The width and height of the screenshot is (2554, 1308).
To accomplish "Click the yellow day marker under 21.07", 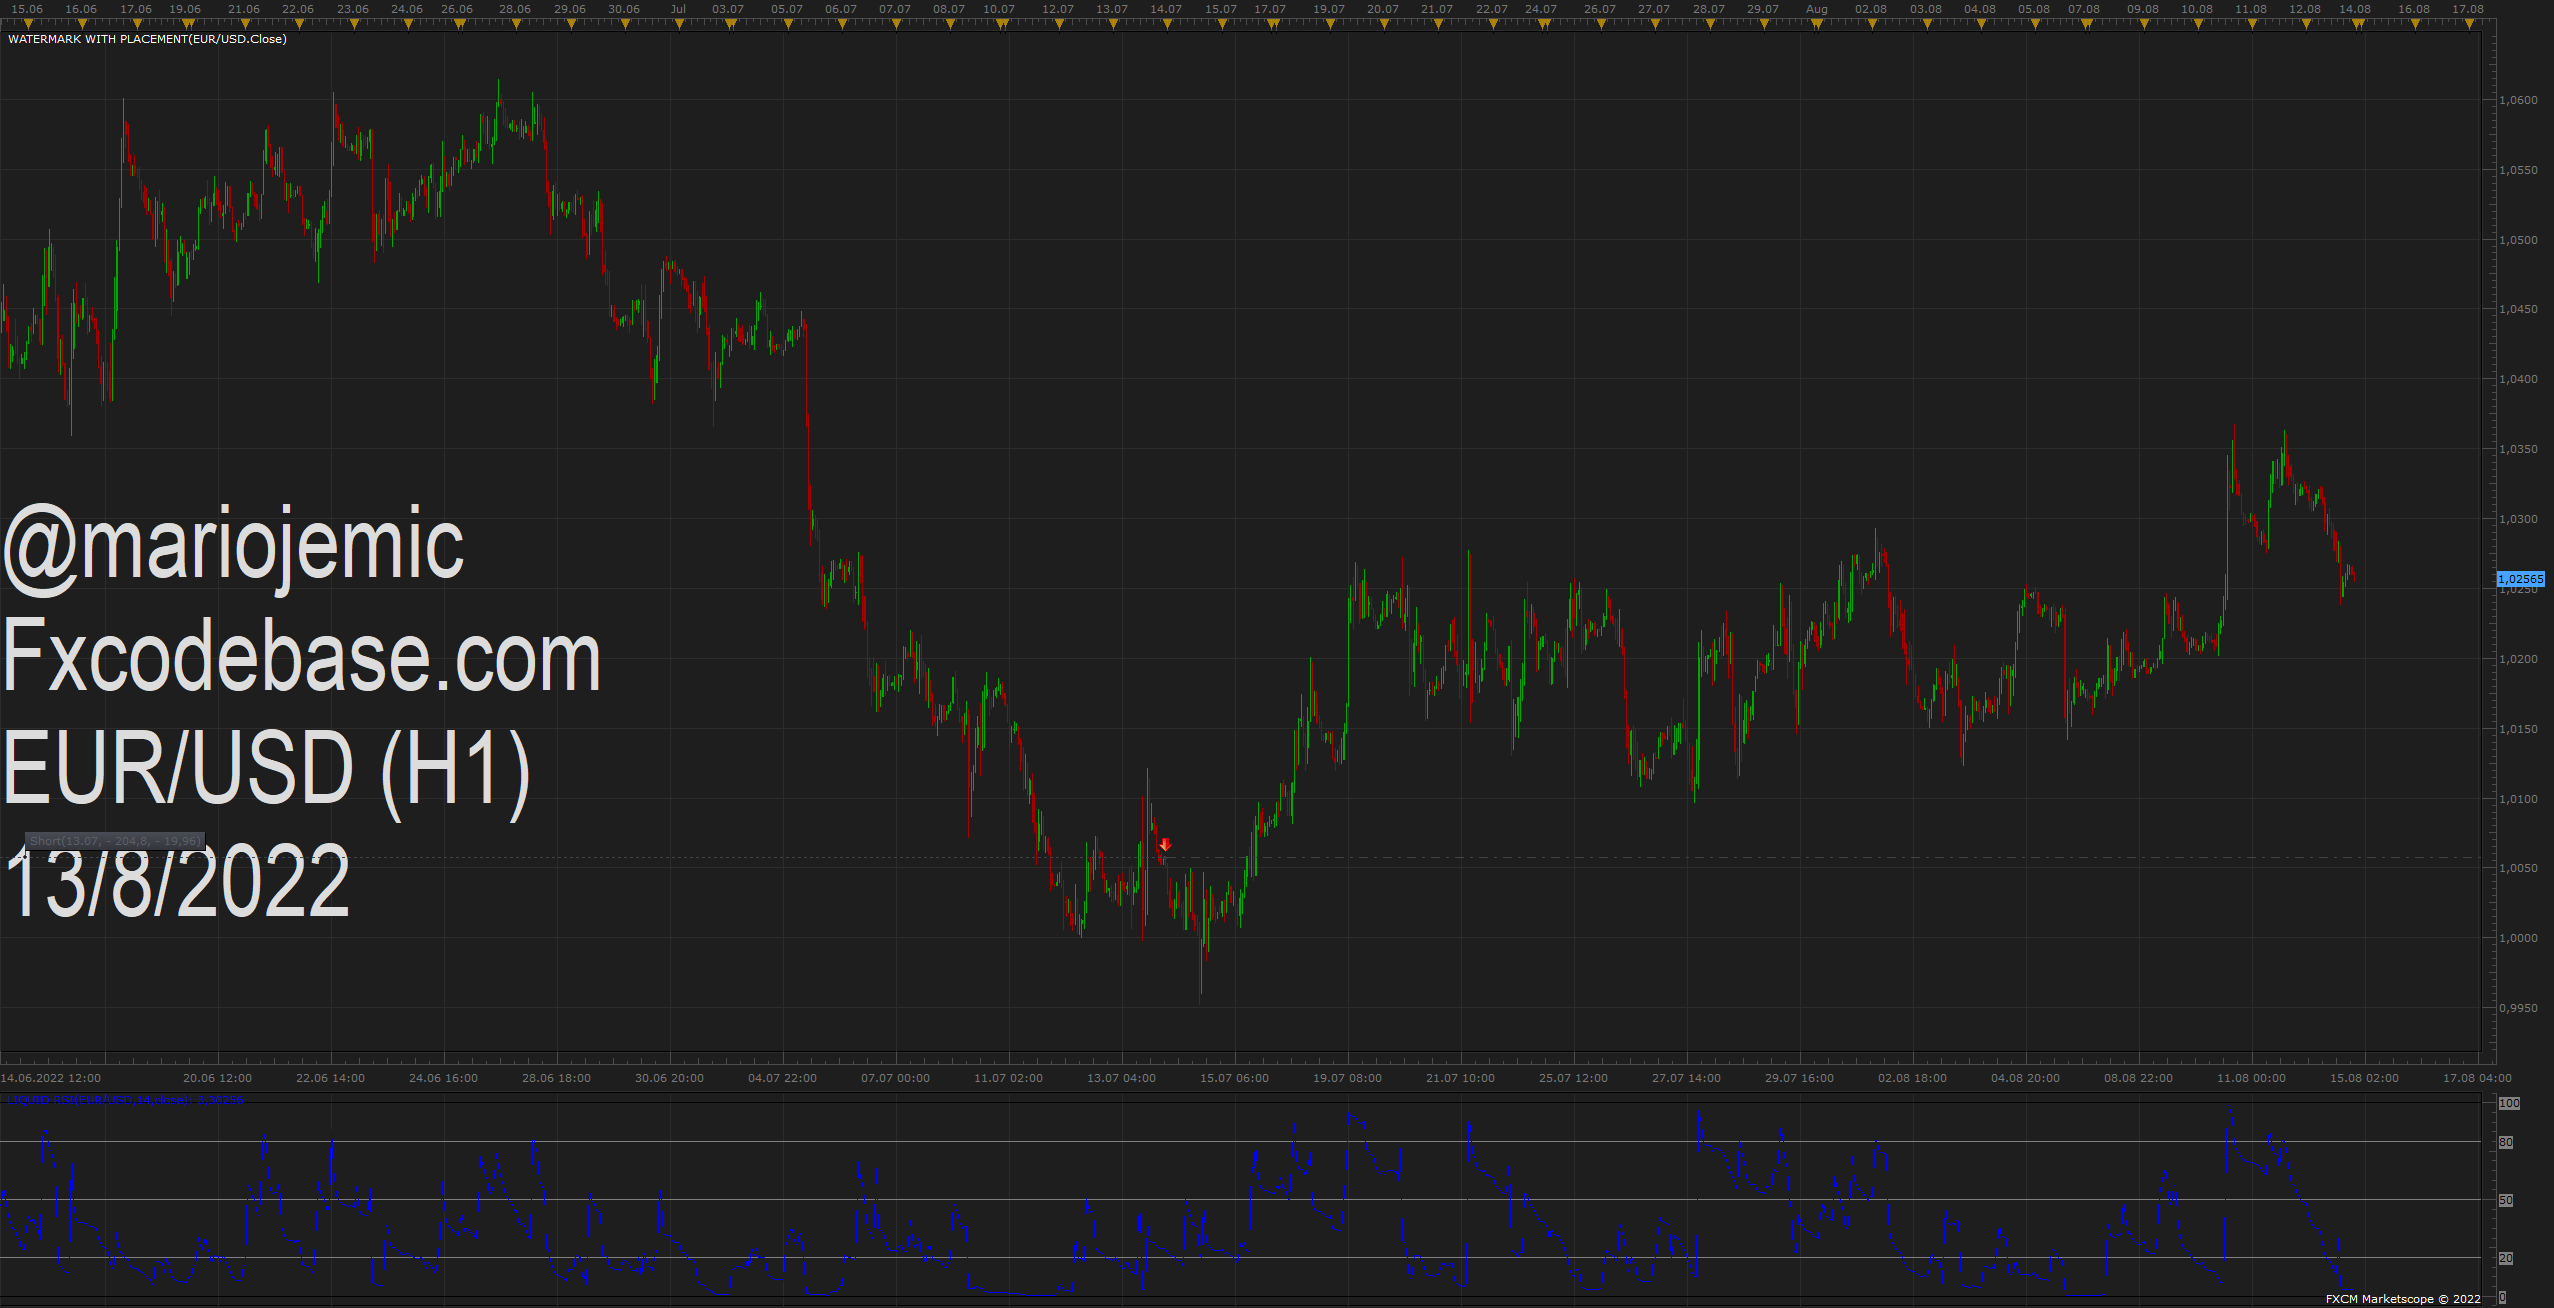I will point(1437,24).
